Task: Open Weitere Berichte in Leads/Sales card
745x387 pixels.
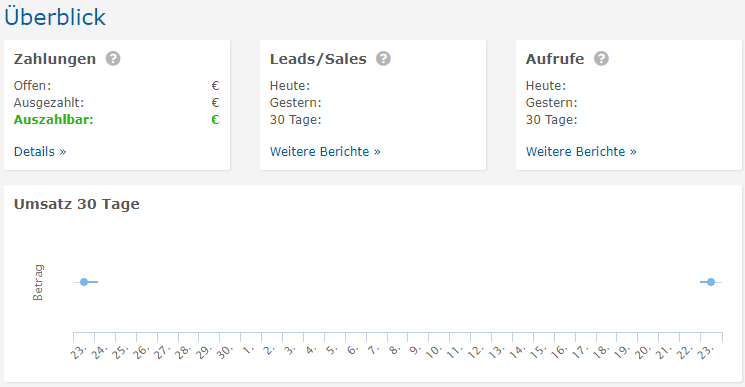Action: (x=325, y=151)
